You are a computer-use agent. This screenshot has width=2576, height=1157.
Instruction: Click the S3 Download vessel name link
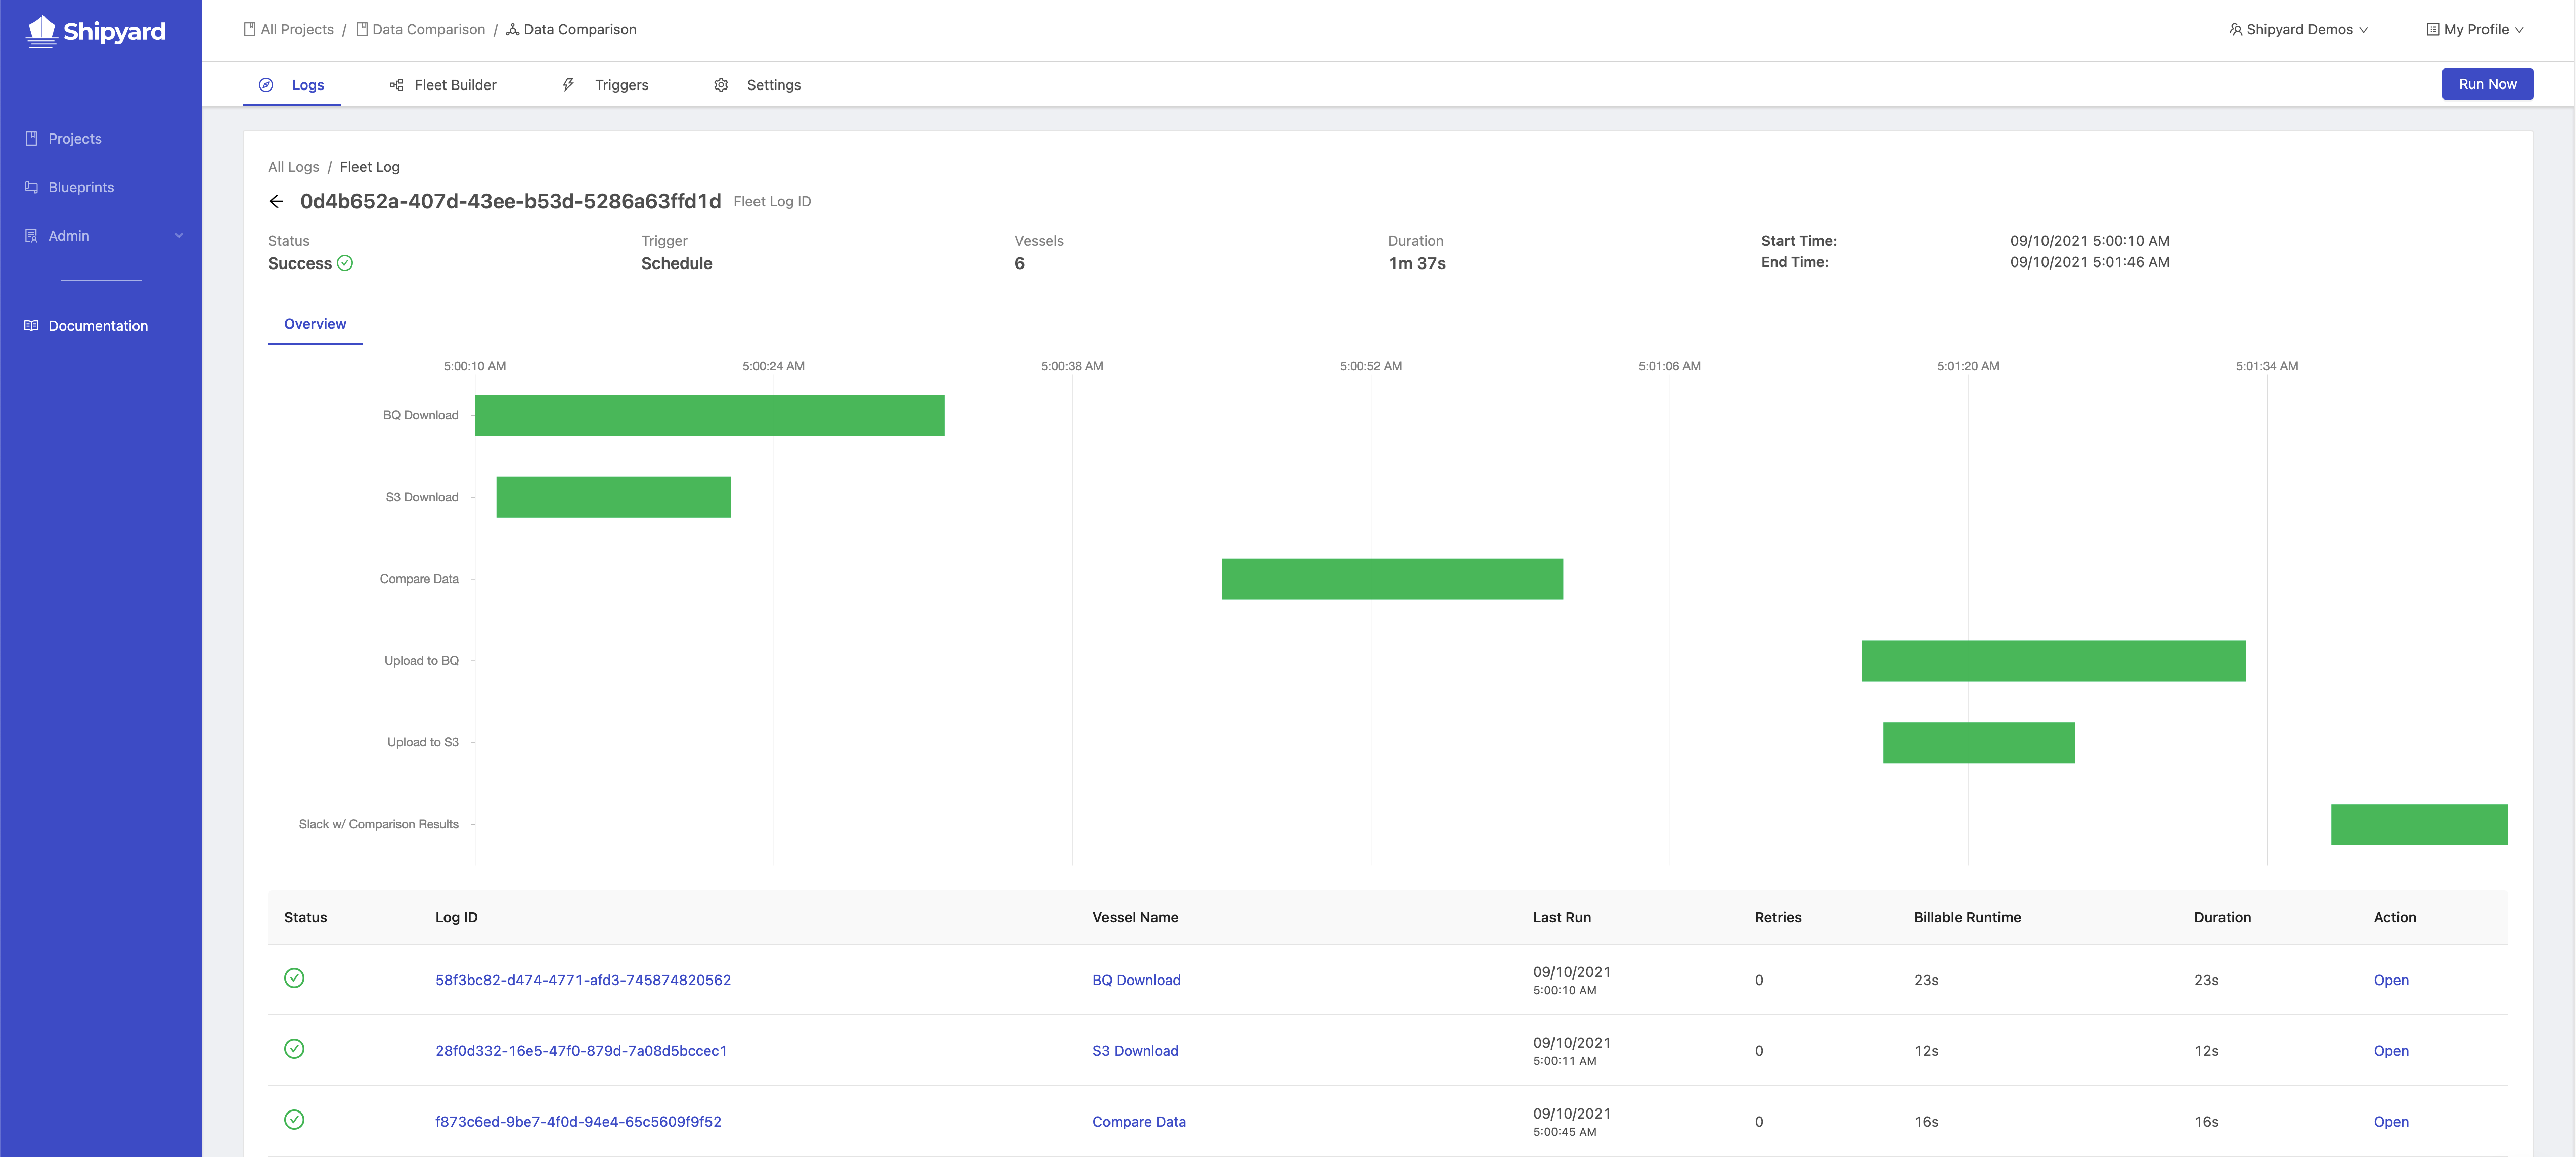pyautogui.click(x=1135, y=1051)
